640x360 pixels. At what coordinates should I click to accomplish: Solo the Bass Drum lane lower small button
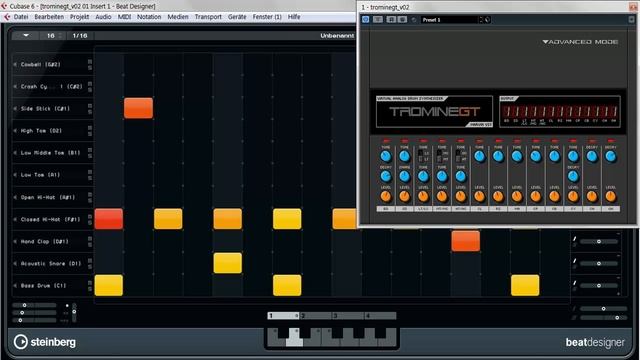tap(90, 289)
